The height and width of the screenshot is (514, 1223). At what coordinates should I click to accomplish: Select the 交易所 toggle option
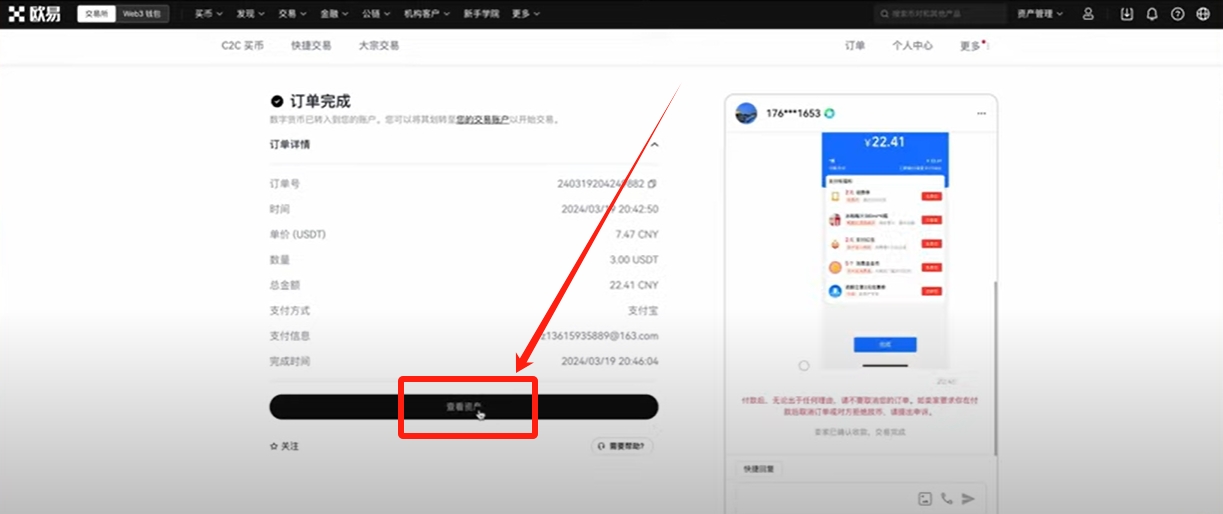96,14
